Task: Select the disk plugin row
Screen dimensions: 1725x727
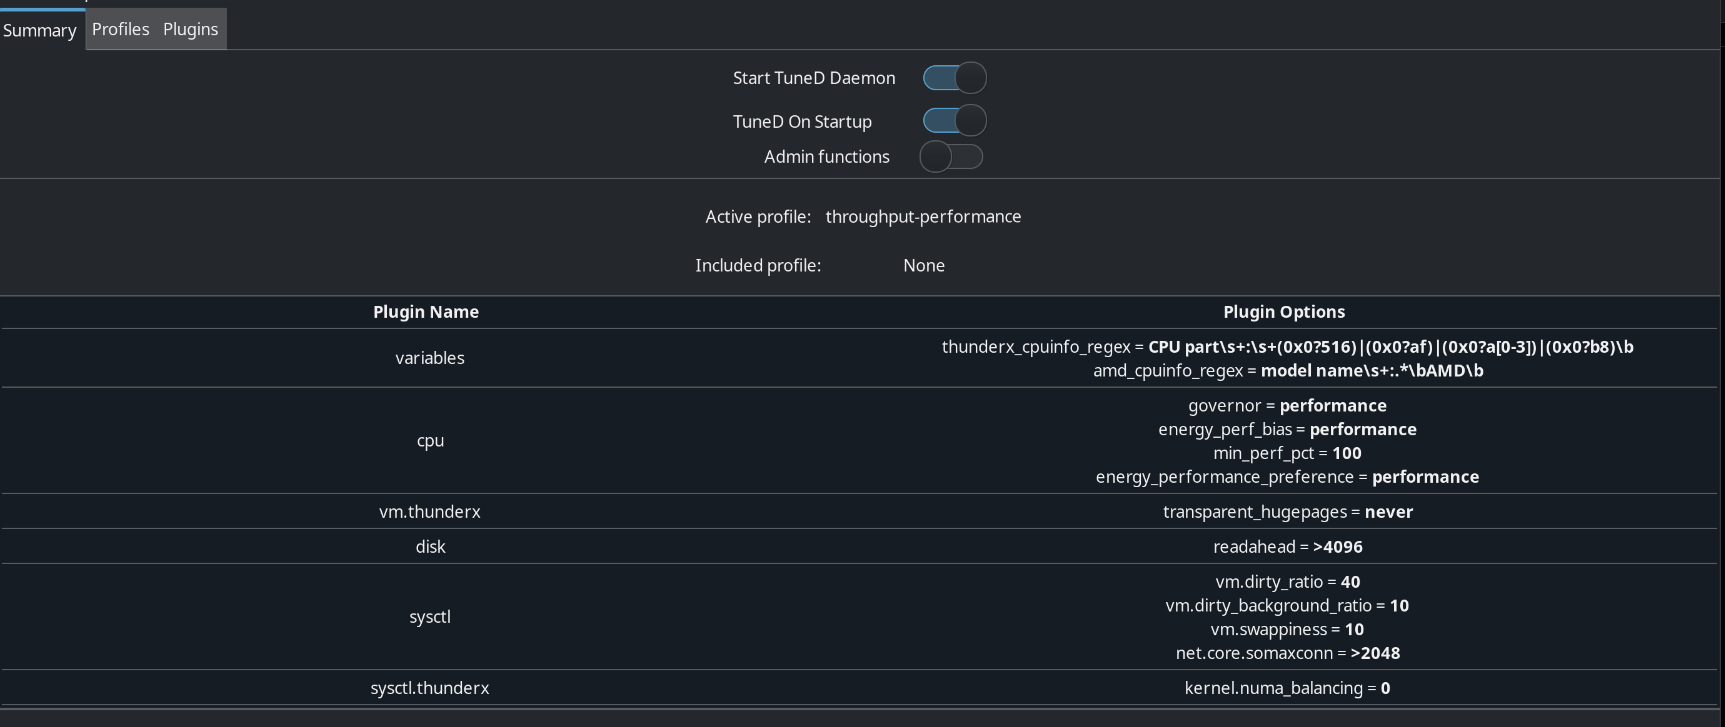Action: 430,547
